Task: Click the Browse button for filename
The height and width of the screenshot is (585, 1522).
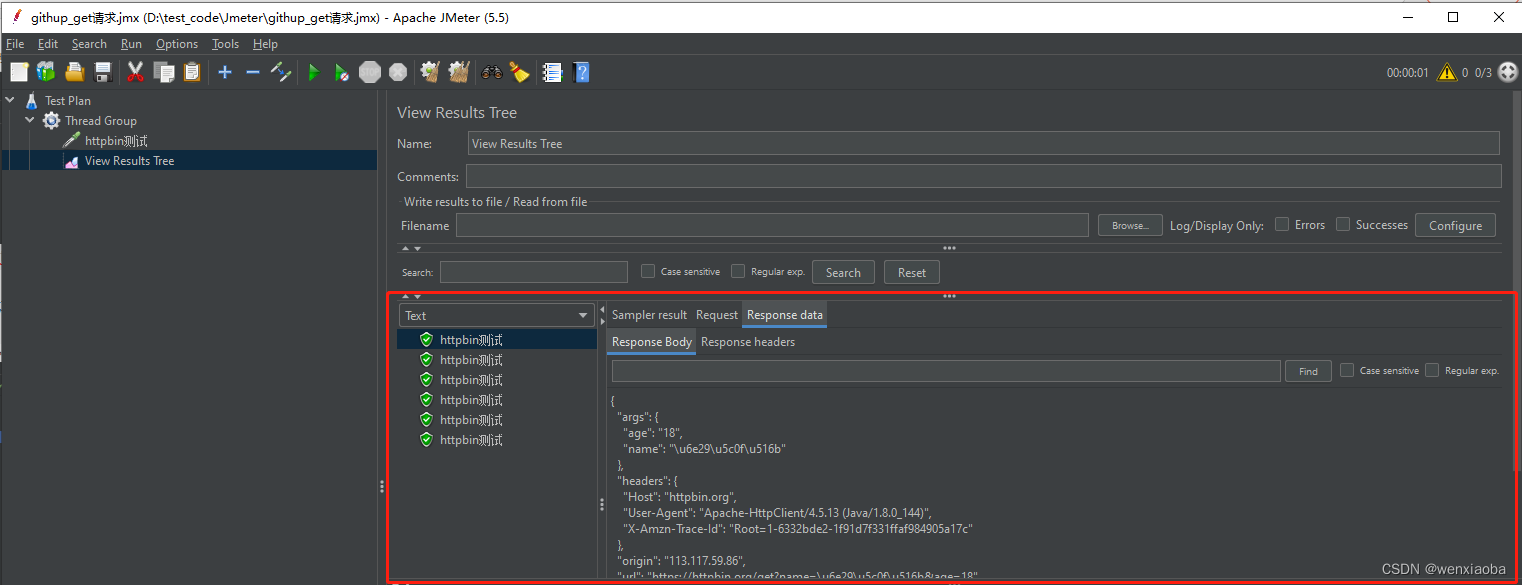Action: click(1129, 224)
